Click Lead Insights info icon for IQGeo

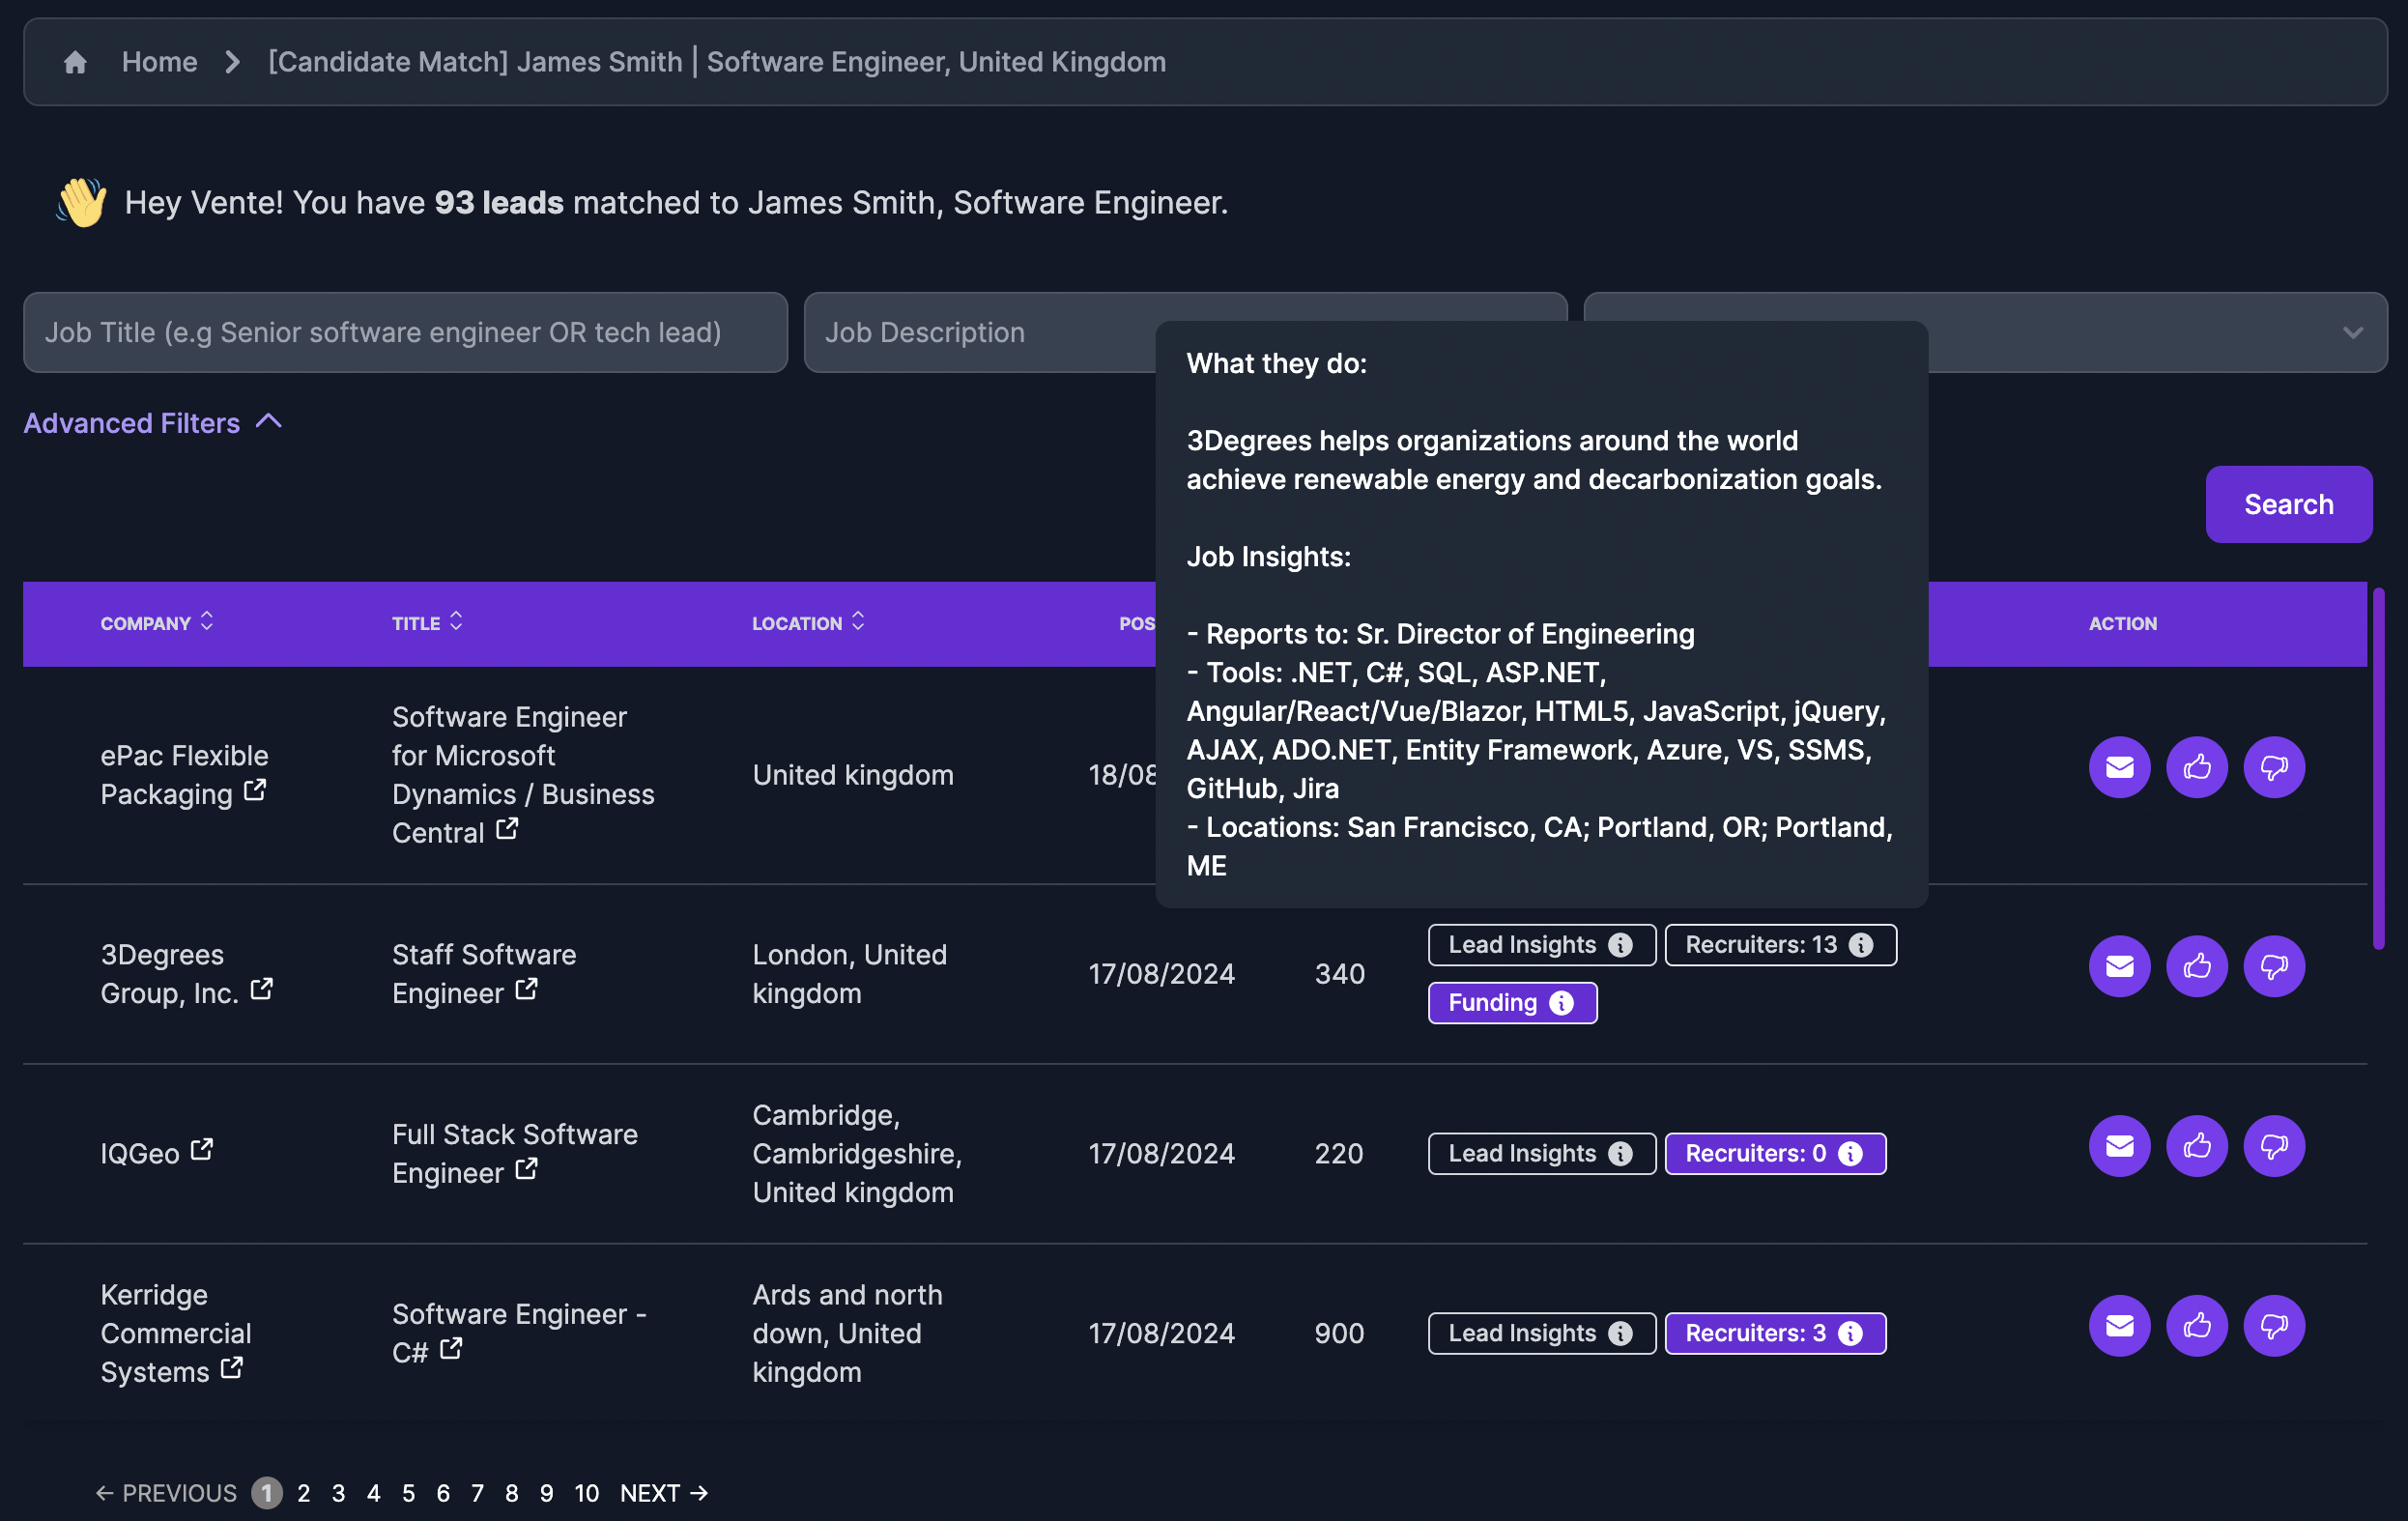(1621, 1153)
